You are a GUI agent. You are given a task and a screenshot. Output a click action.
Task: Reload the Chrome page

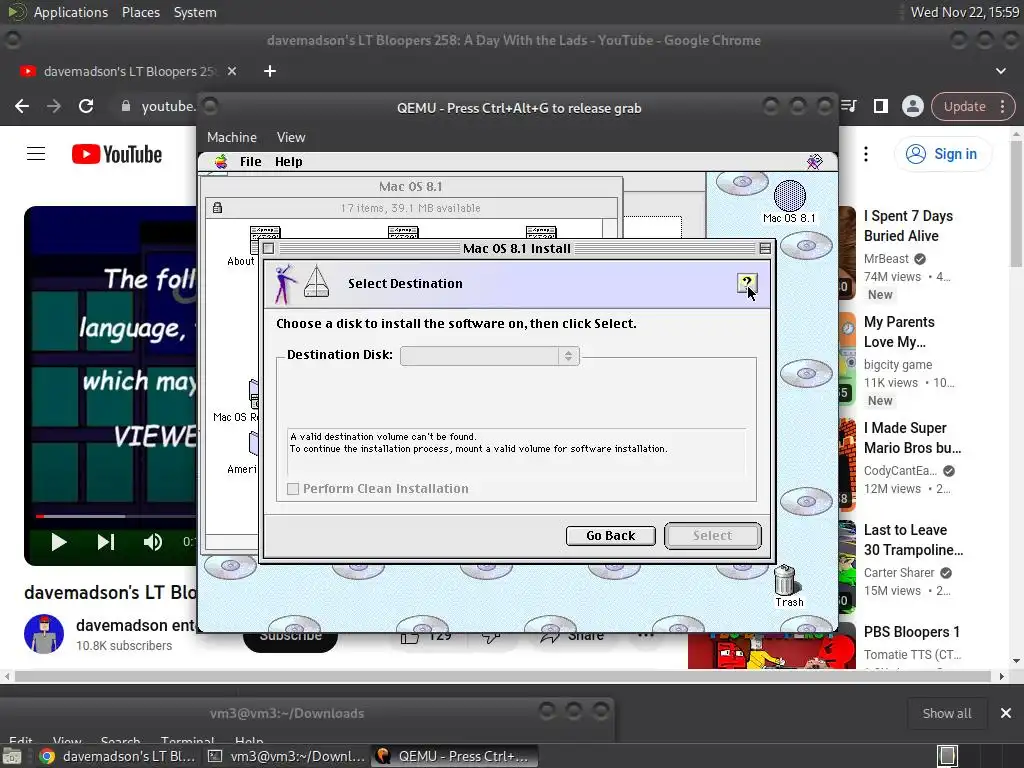pos(86,106)
